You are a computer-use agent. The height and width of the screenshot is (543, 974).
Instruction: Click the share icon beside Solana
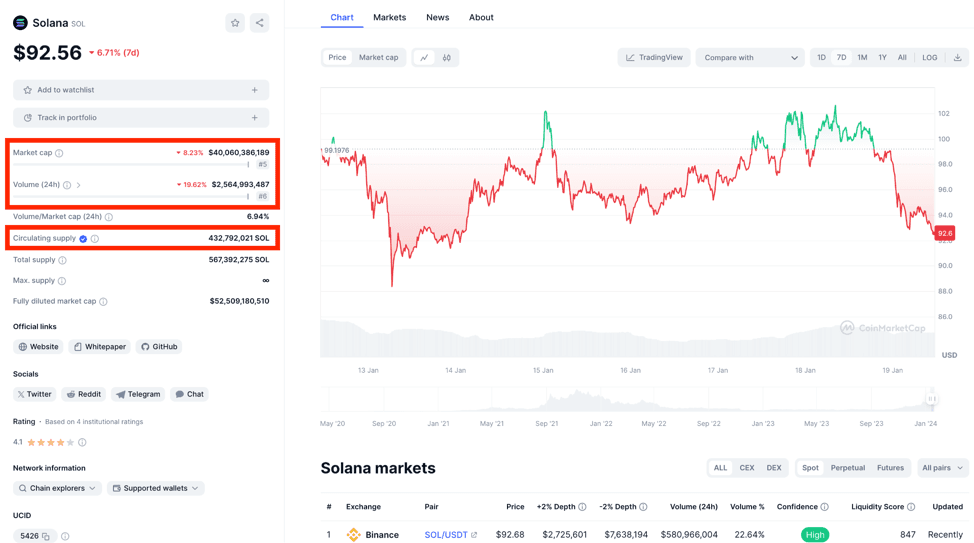click(x=259, y=23)
